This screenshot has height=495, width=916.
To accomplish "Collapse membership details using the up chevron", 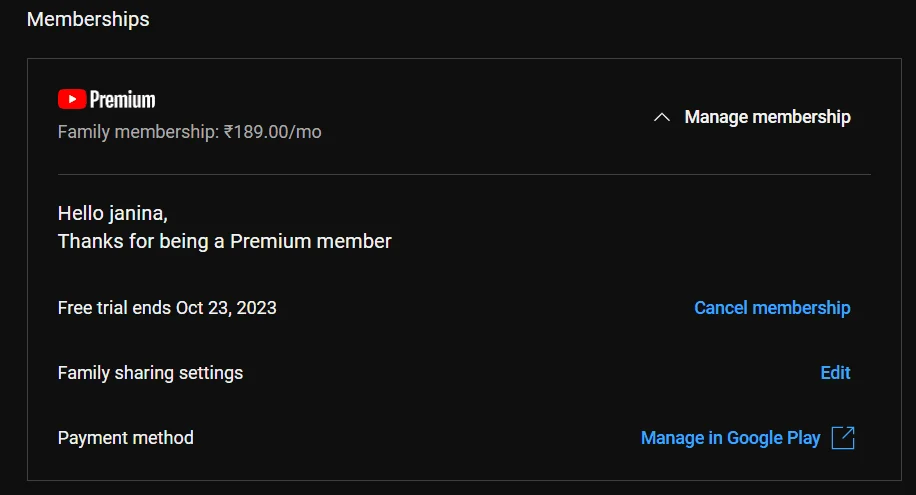I will [x=661, y=117].
